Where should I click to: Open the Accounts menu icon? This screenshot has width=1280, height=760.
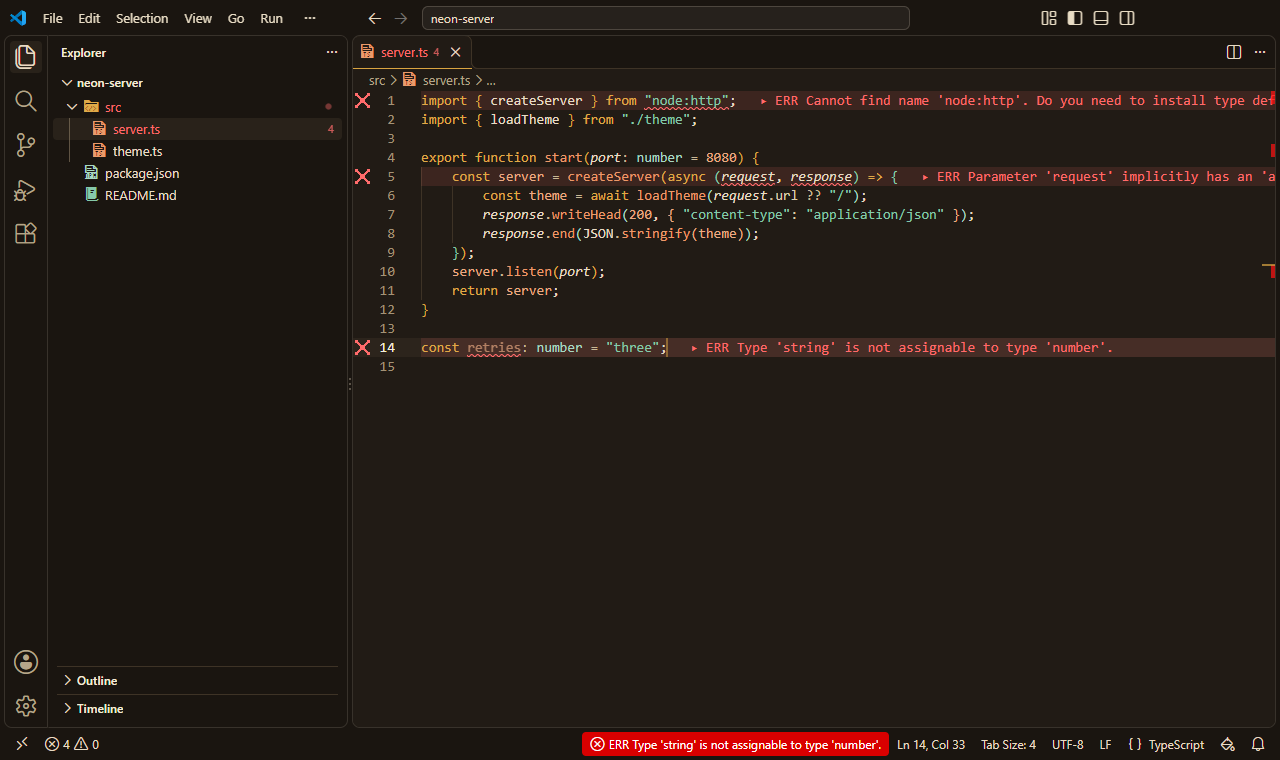coord(26,662)
